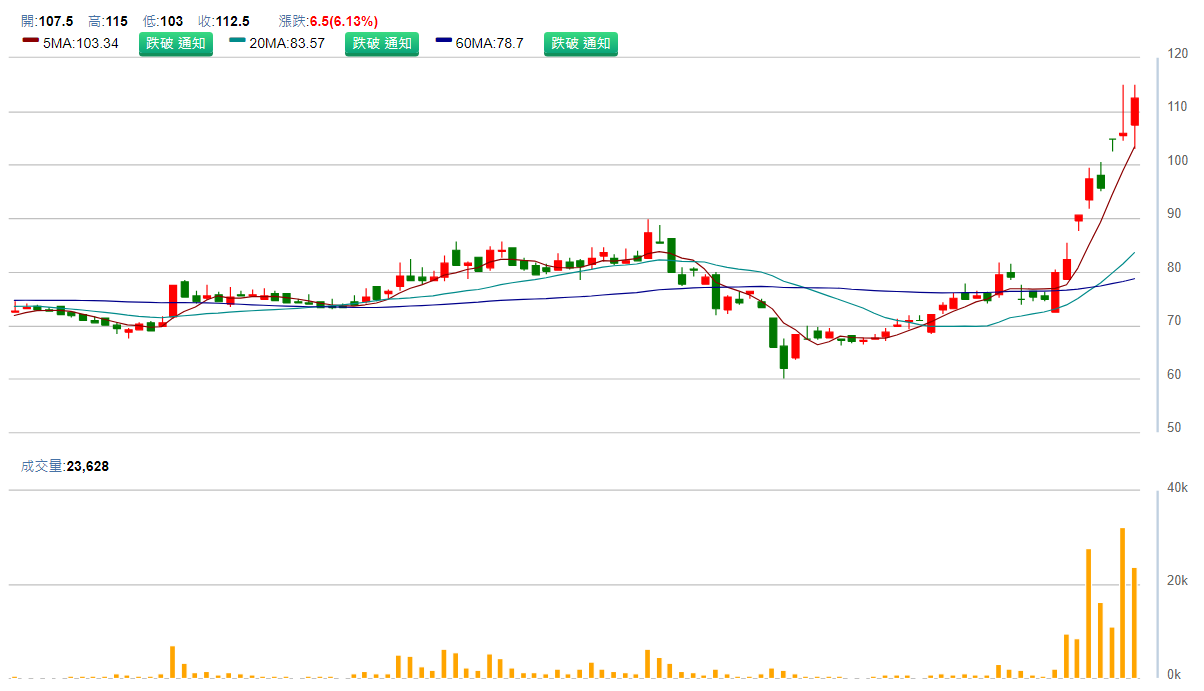
Task: Click the latest red candlestick near 112
Action: [1135, 111]
